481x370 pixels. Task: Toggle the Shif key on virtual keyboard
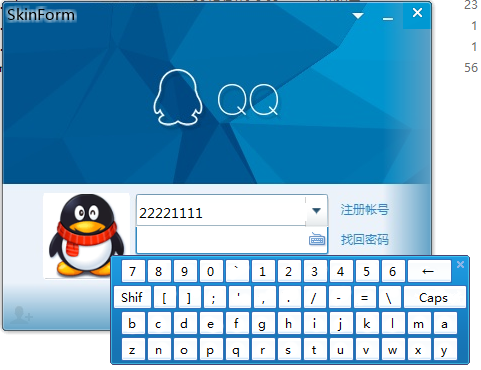coord(132,297)
